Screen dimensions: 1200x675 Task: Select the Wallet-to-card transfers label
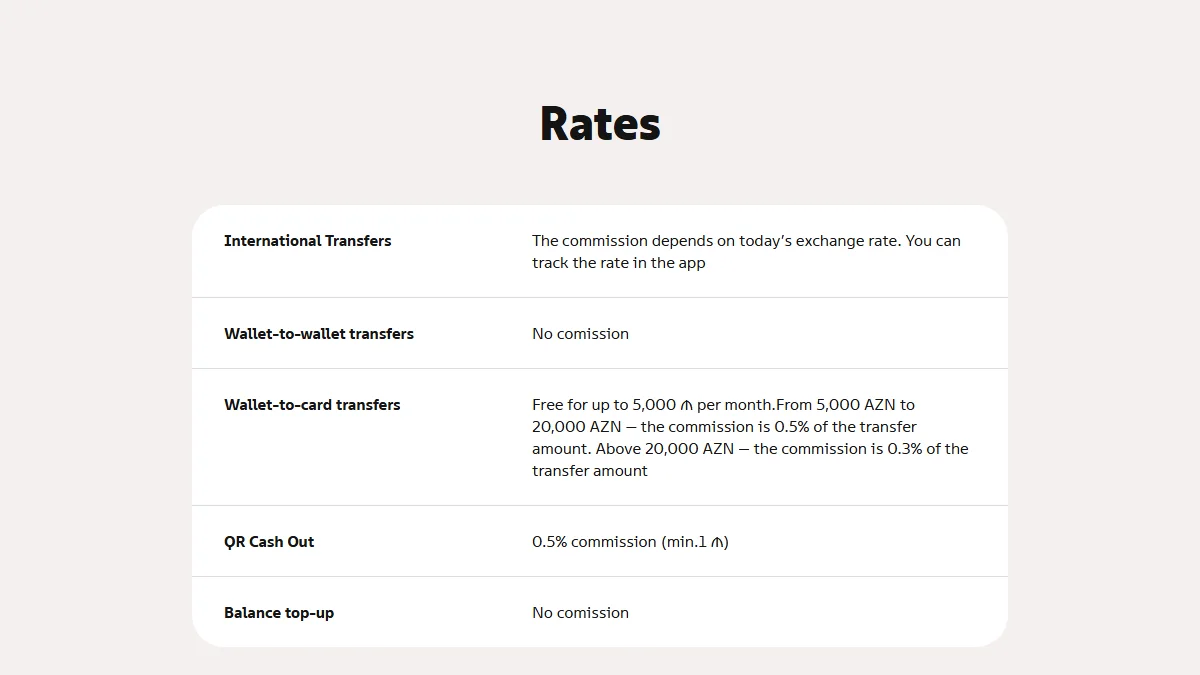[x=312, y=405]
